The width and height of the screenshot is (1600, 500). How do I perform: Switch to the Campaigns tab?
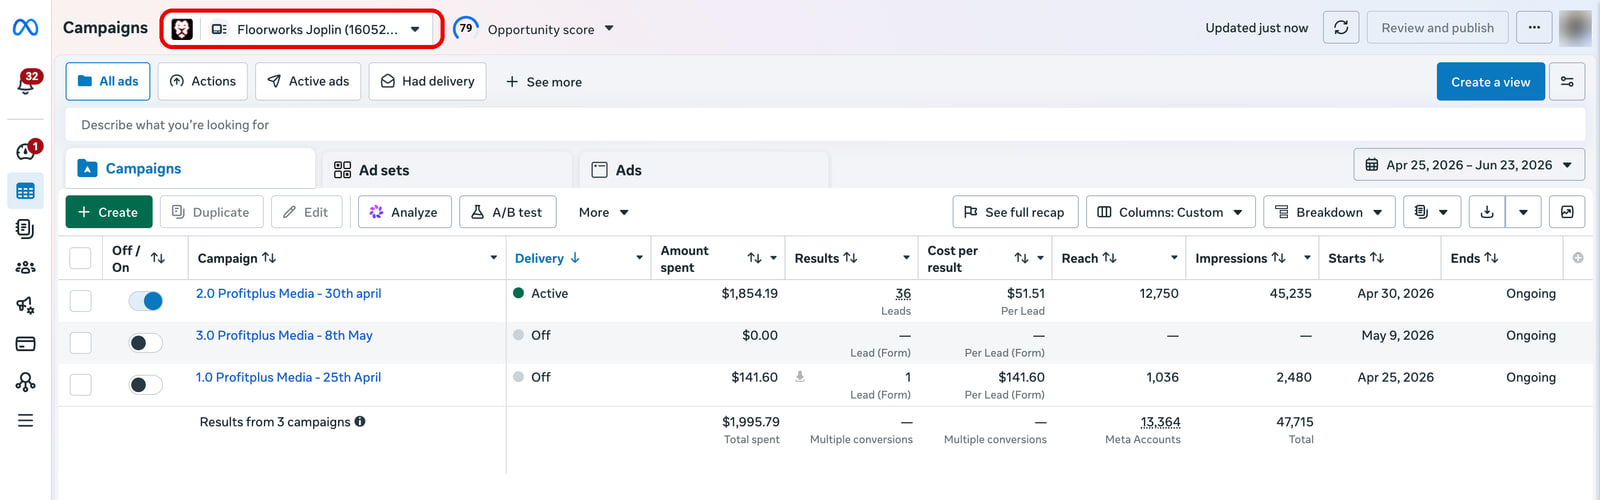190,168
